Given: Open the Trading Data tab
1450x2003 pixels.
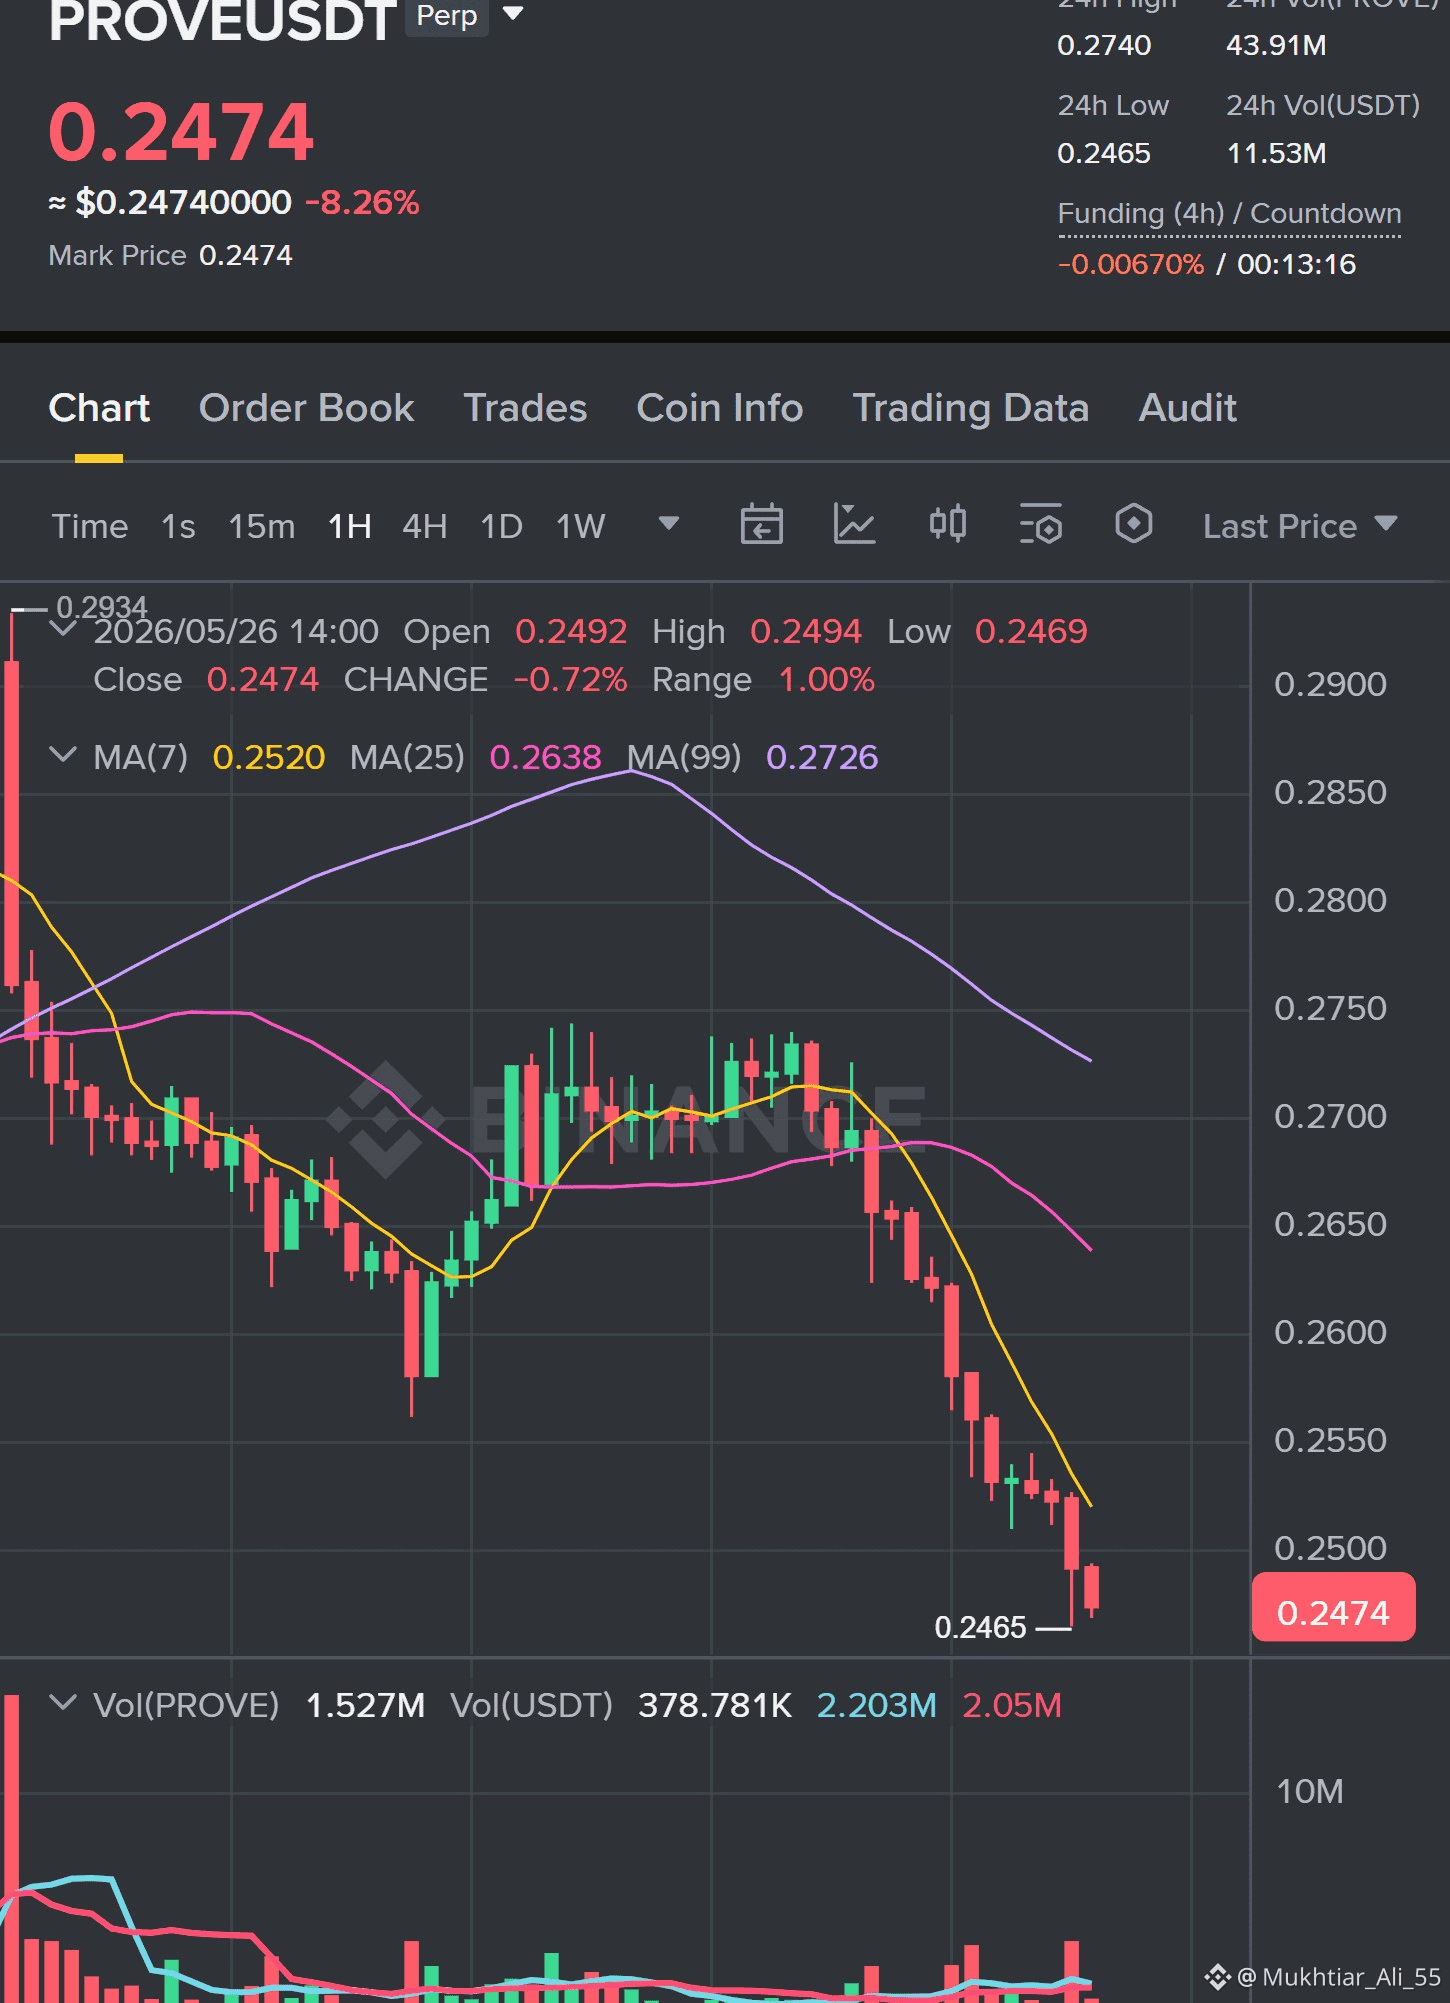Looking at the screenshot, I should tap(970, 408).
